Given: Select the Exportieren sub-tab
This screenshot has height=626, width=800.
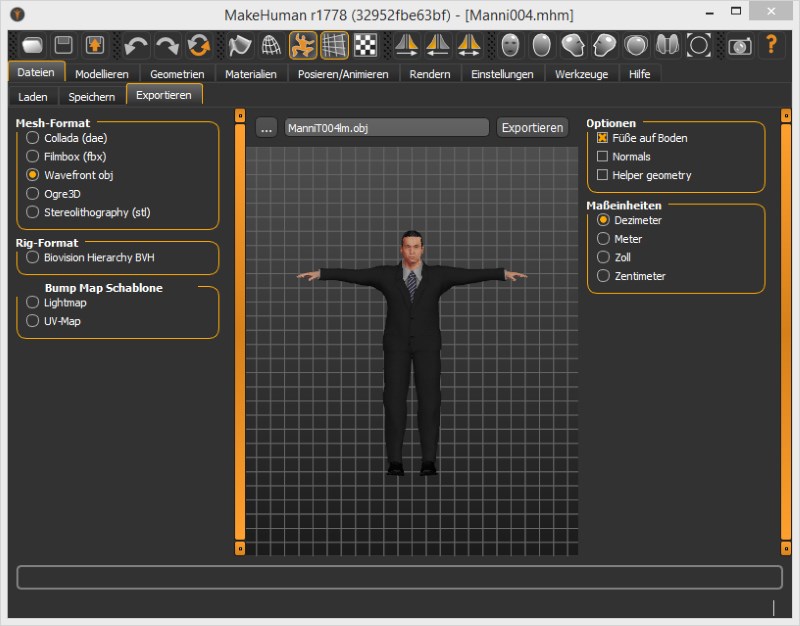Looking at the screenshot, I should [164, 95].
